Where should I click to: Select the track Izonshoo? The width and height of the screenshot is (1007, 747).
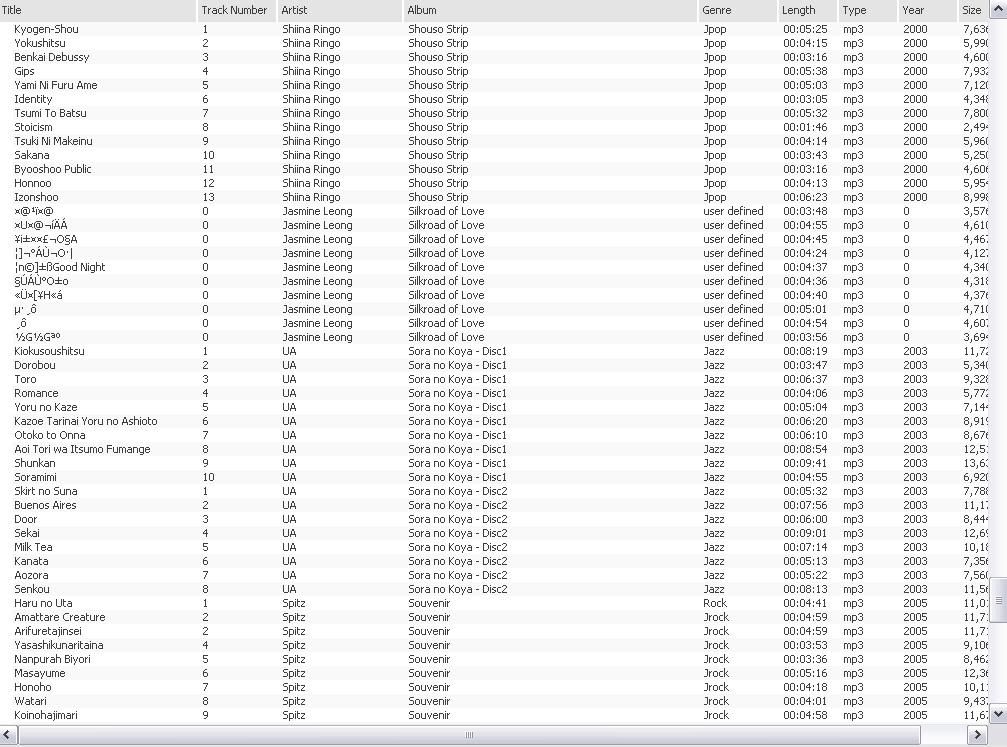pyautogui.click(x=36, y=197)
